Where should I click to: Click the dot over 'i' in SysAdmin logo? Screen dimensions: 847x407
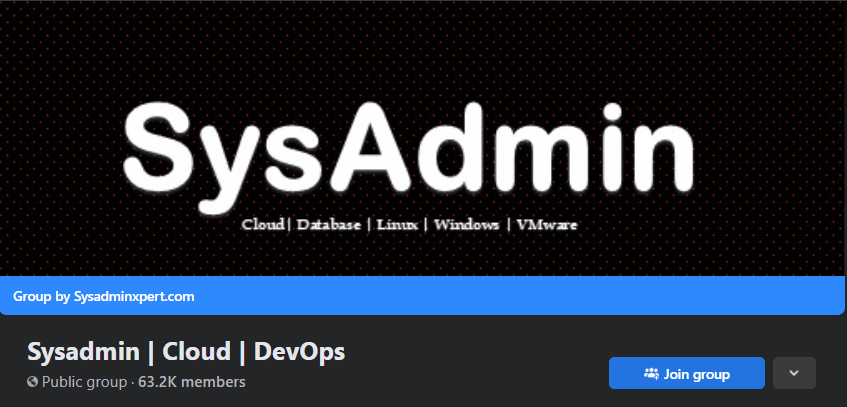[612, 112]
